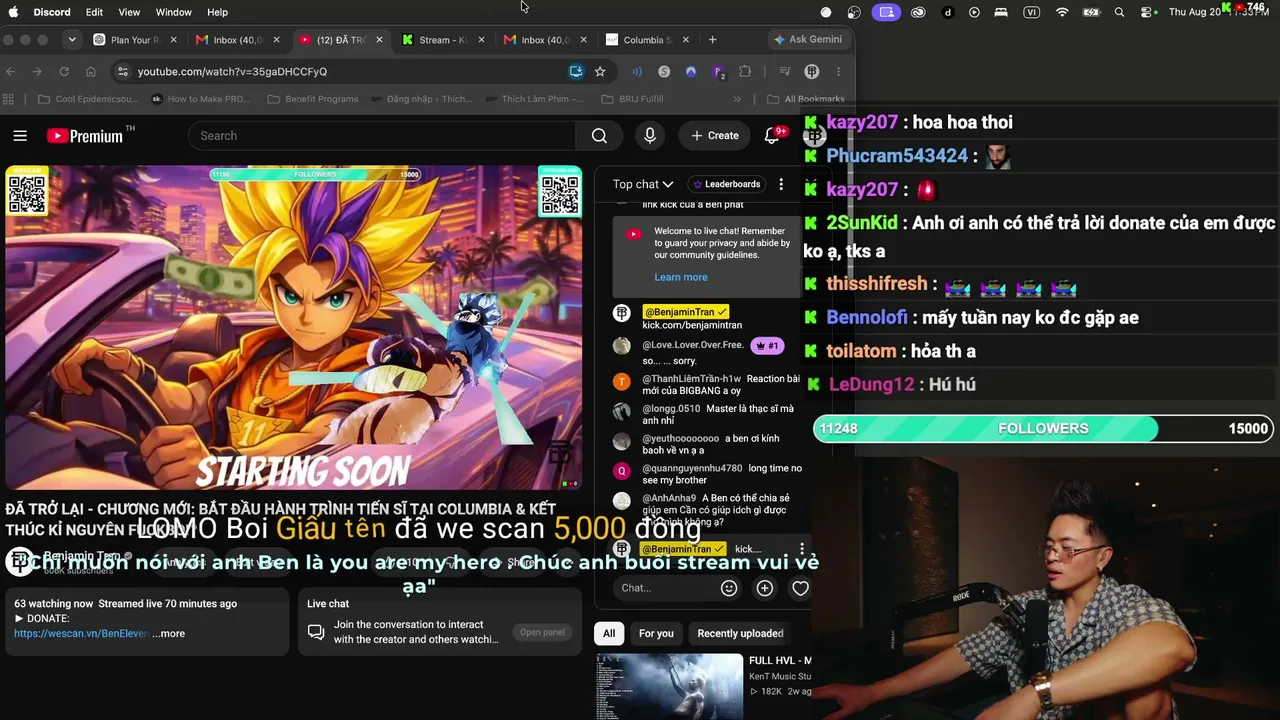Click the YouTube search magnifier button
Viewport: 1280px width, 720px height.
(x=599, y=136)
